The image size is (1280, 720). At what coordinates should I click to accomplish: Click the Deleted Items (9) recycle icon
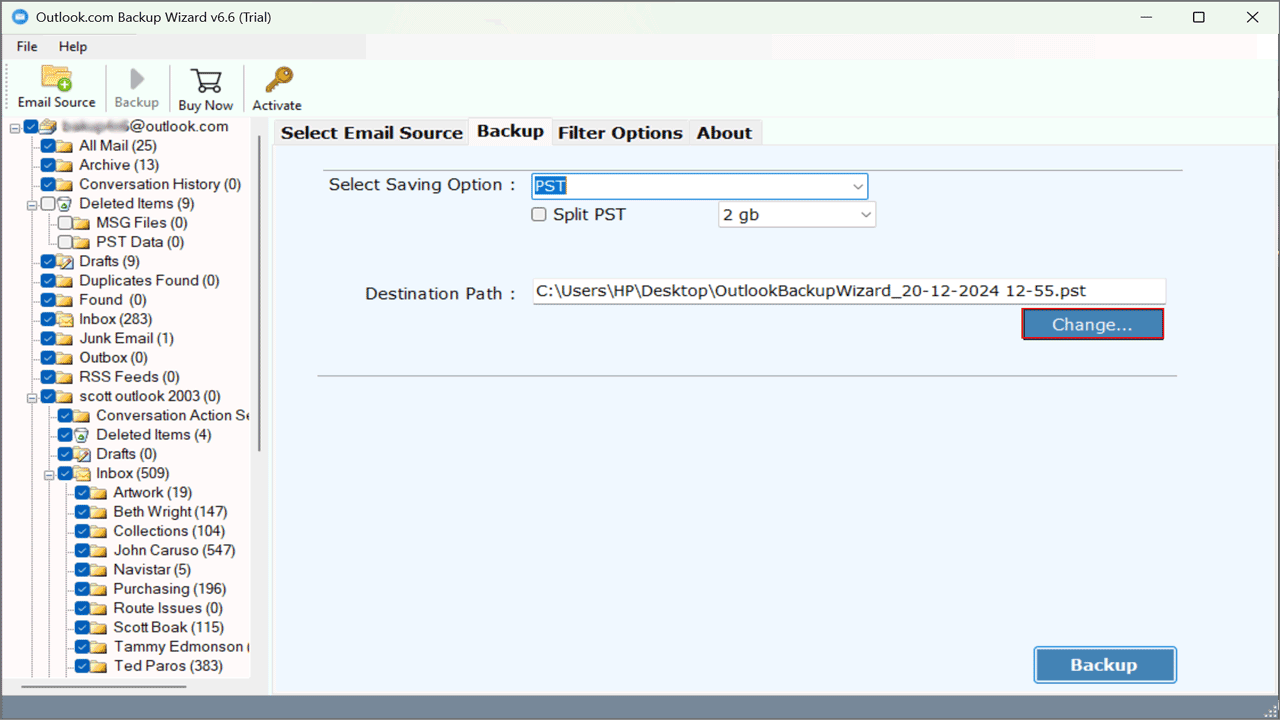pyautogui.click(x=65, y=204)
